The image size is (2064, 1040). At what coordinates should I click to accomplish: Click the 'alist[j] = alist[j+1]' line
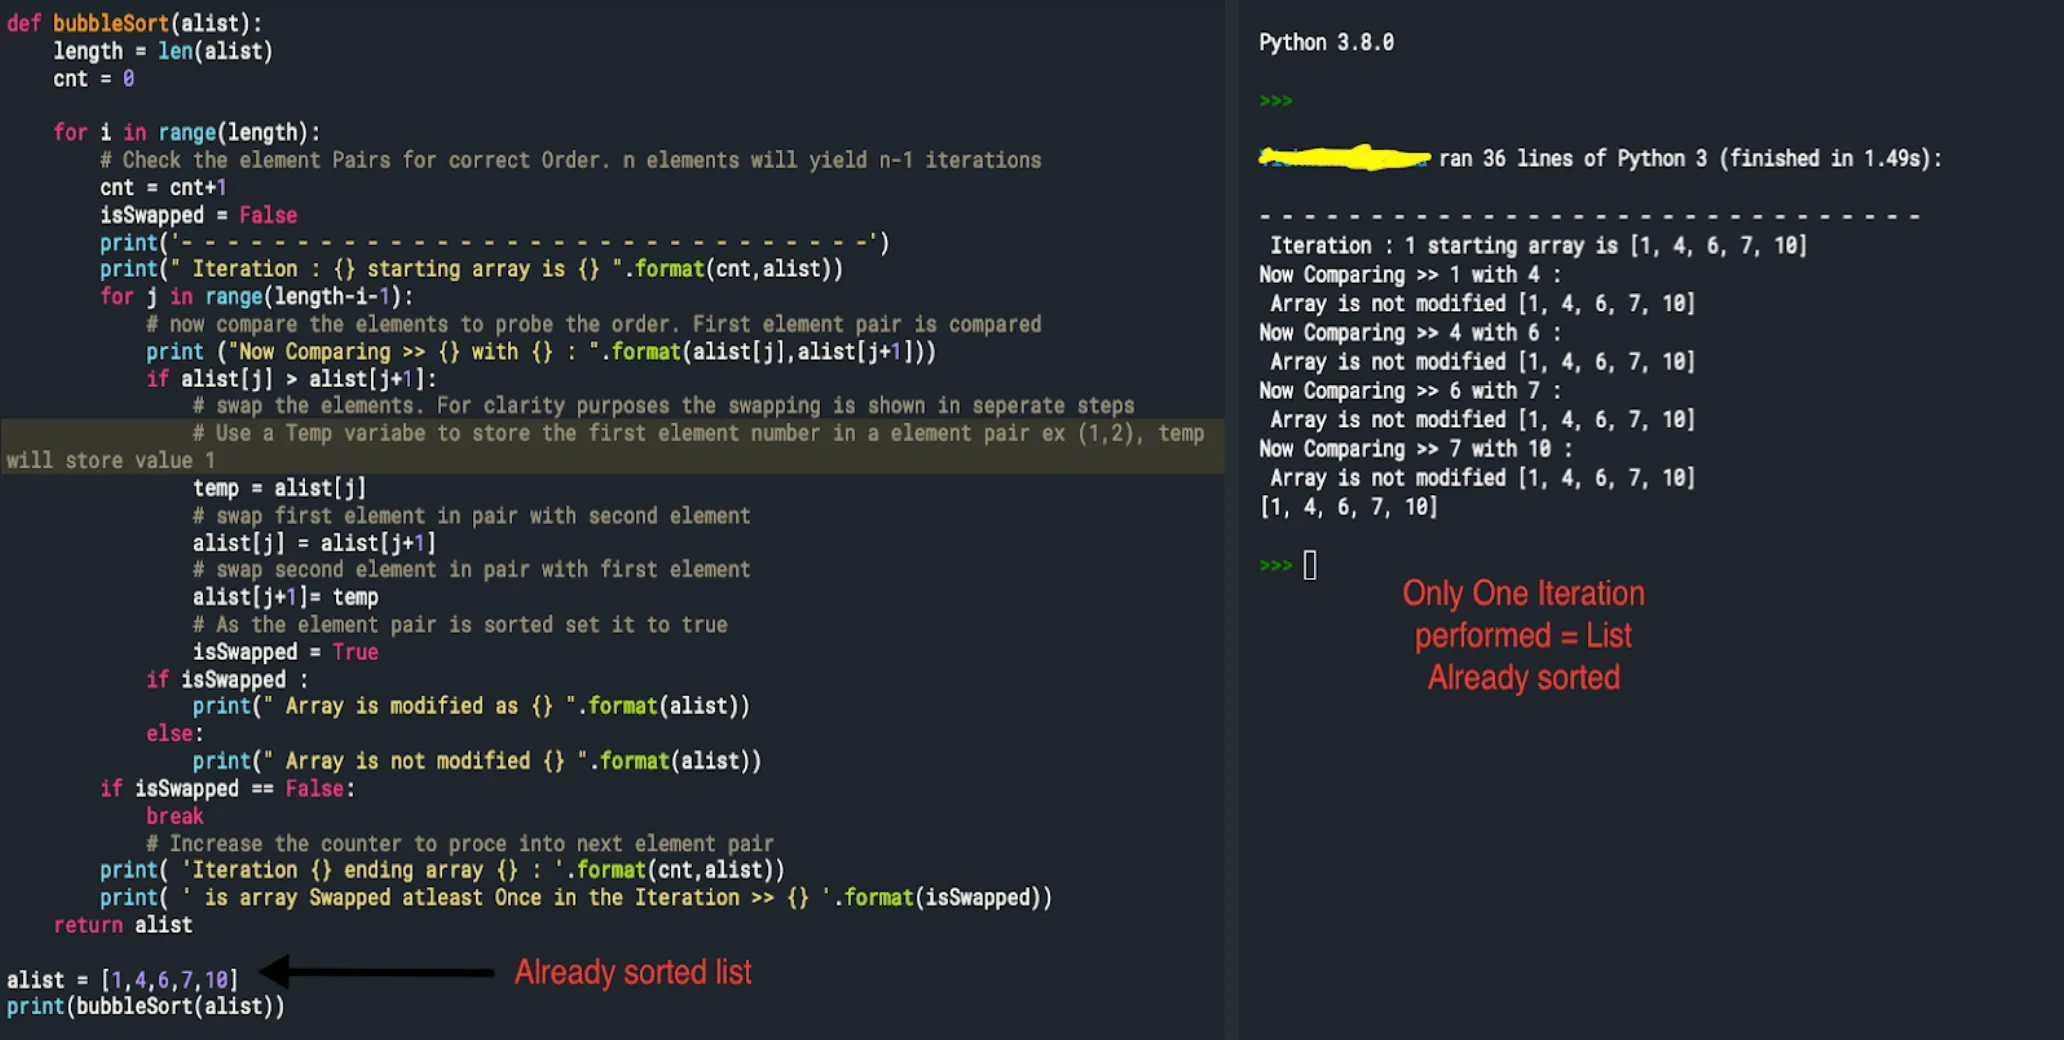[314, 543]
